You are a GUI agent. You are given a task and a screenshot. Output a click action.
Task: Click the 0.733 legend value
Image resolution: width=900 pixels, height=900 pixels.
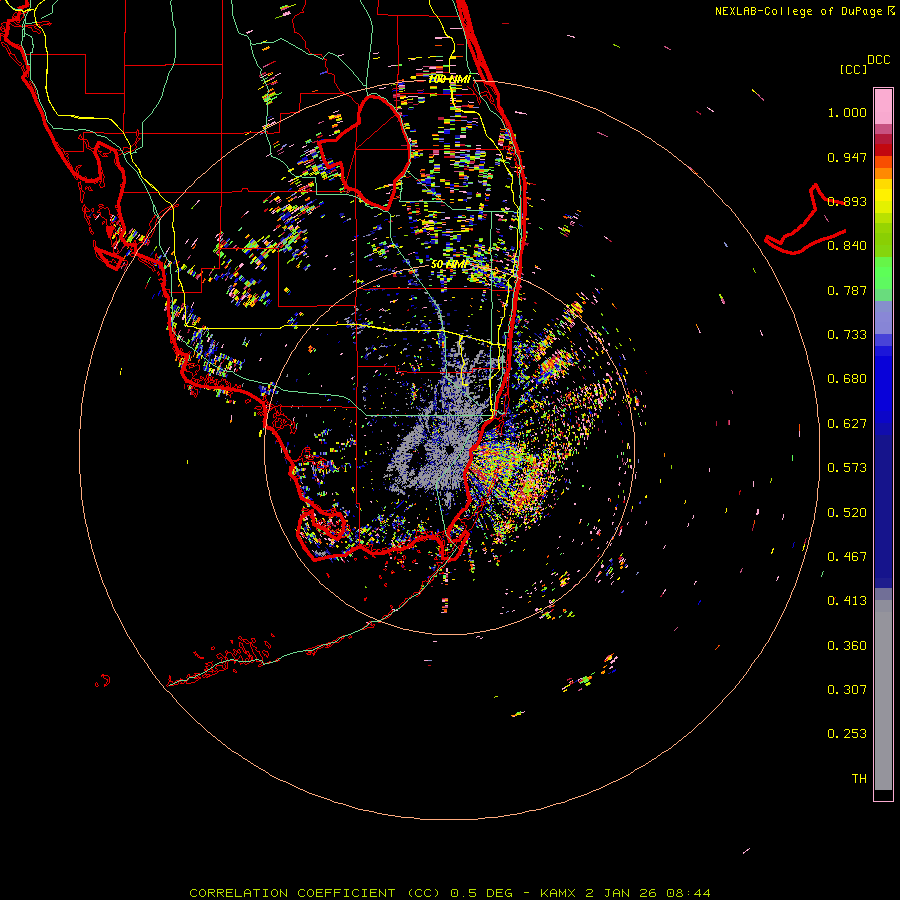(x=847, y=335)
